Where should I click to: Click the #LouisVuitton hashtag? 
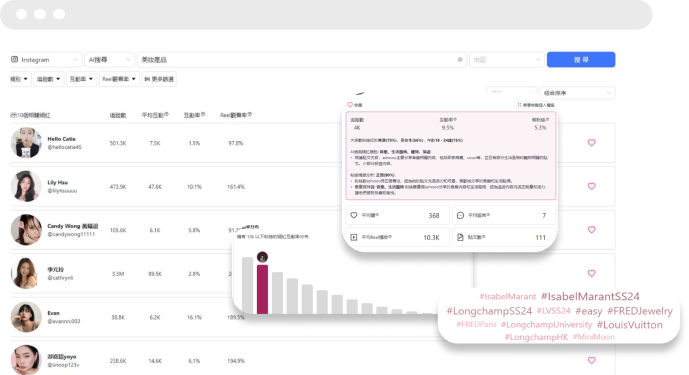[x=629, y=325]
